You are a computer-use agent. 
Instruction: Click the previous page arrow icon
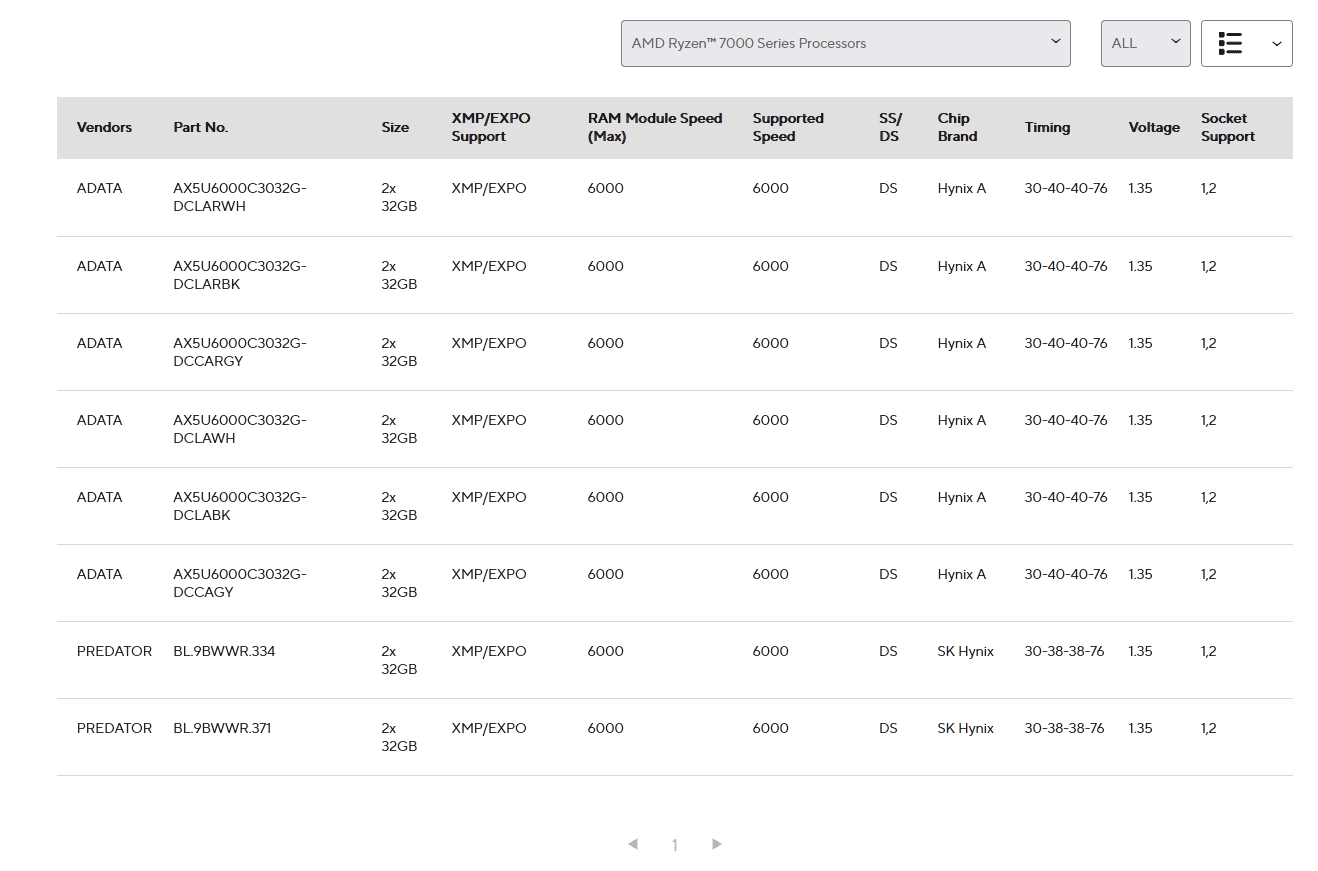tap(633, 845)
